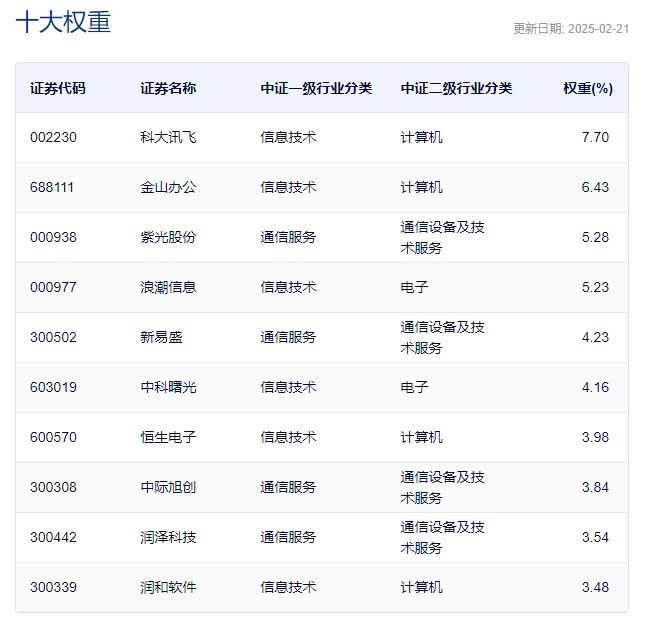Click security code 300442
Viewport: 650px width, 621px height.
click(53, 537)
